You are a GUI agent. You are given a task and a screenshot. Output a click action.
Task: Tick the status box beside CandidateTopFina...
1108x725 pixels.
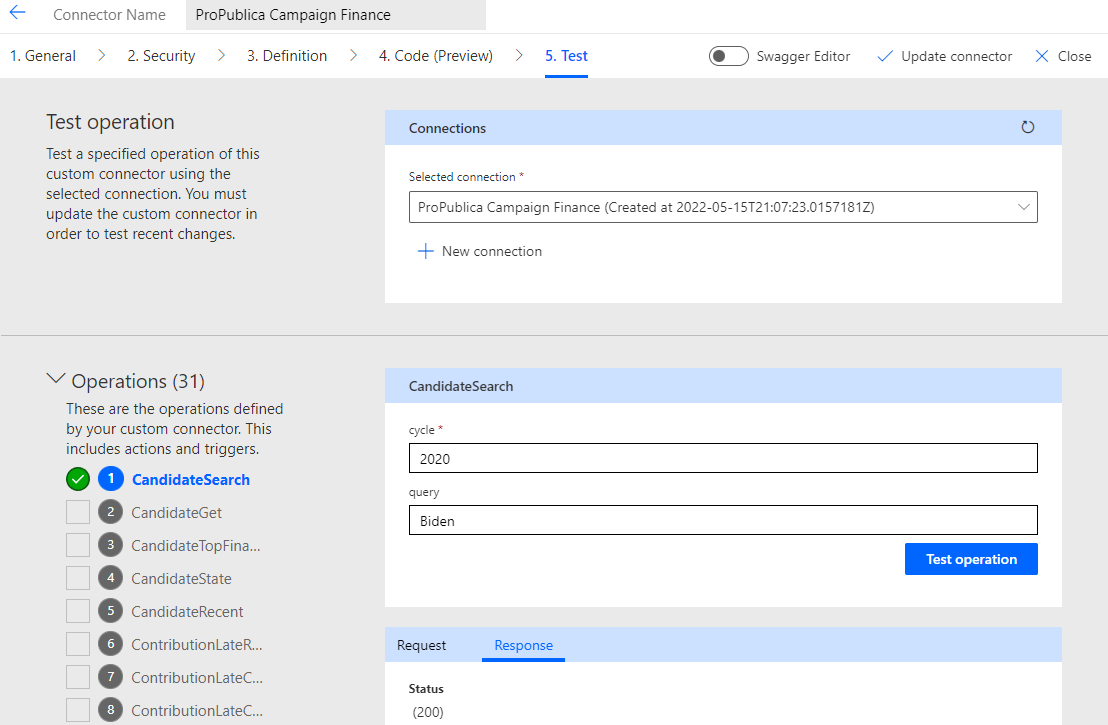coord(78,545)
